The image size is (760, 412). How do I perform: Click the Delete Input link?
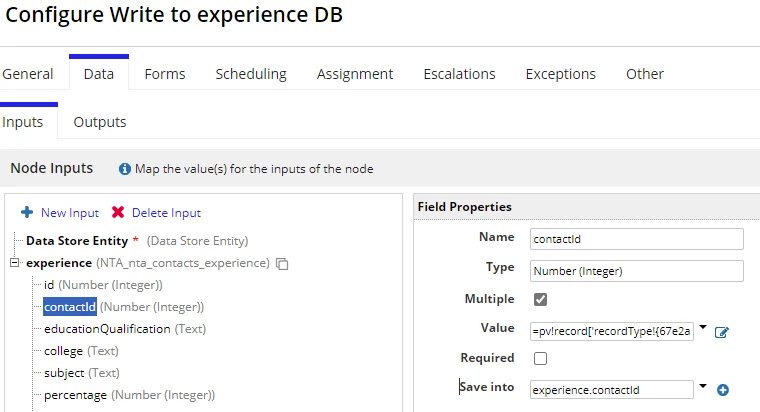[x=166, y=213]
